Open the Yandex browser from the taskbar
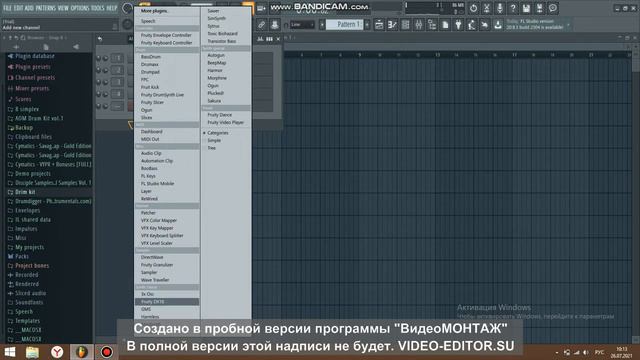 [x=57, y=352]
